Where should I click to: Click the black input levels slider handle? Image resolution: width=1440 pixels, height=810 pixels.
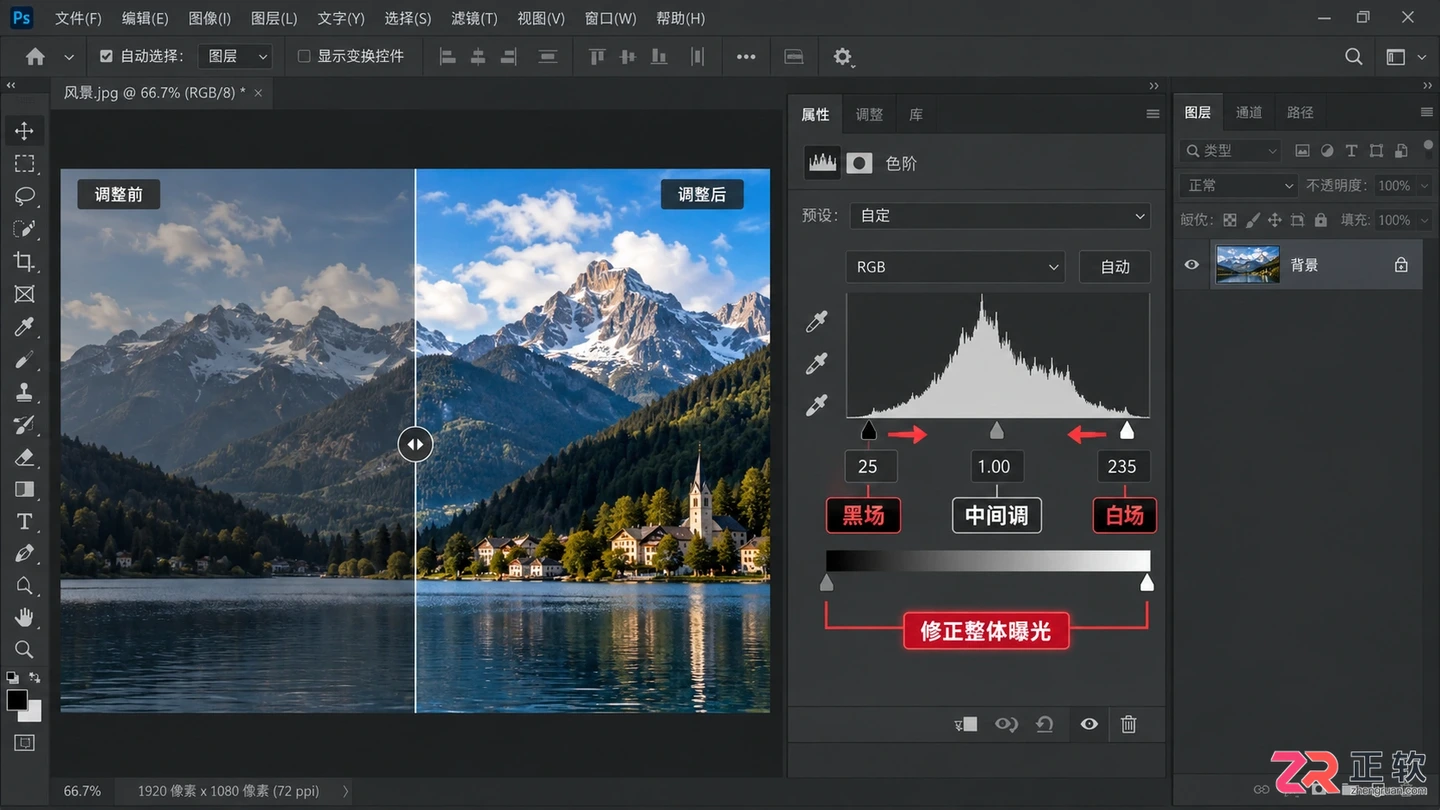pos(869,430)
